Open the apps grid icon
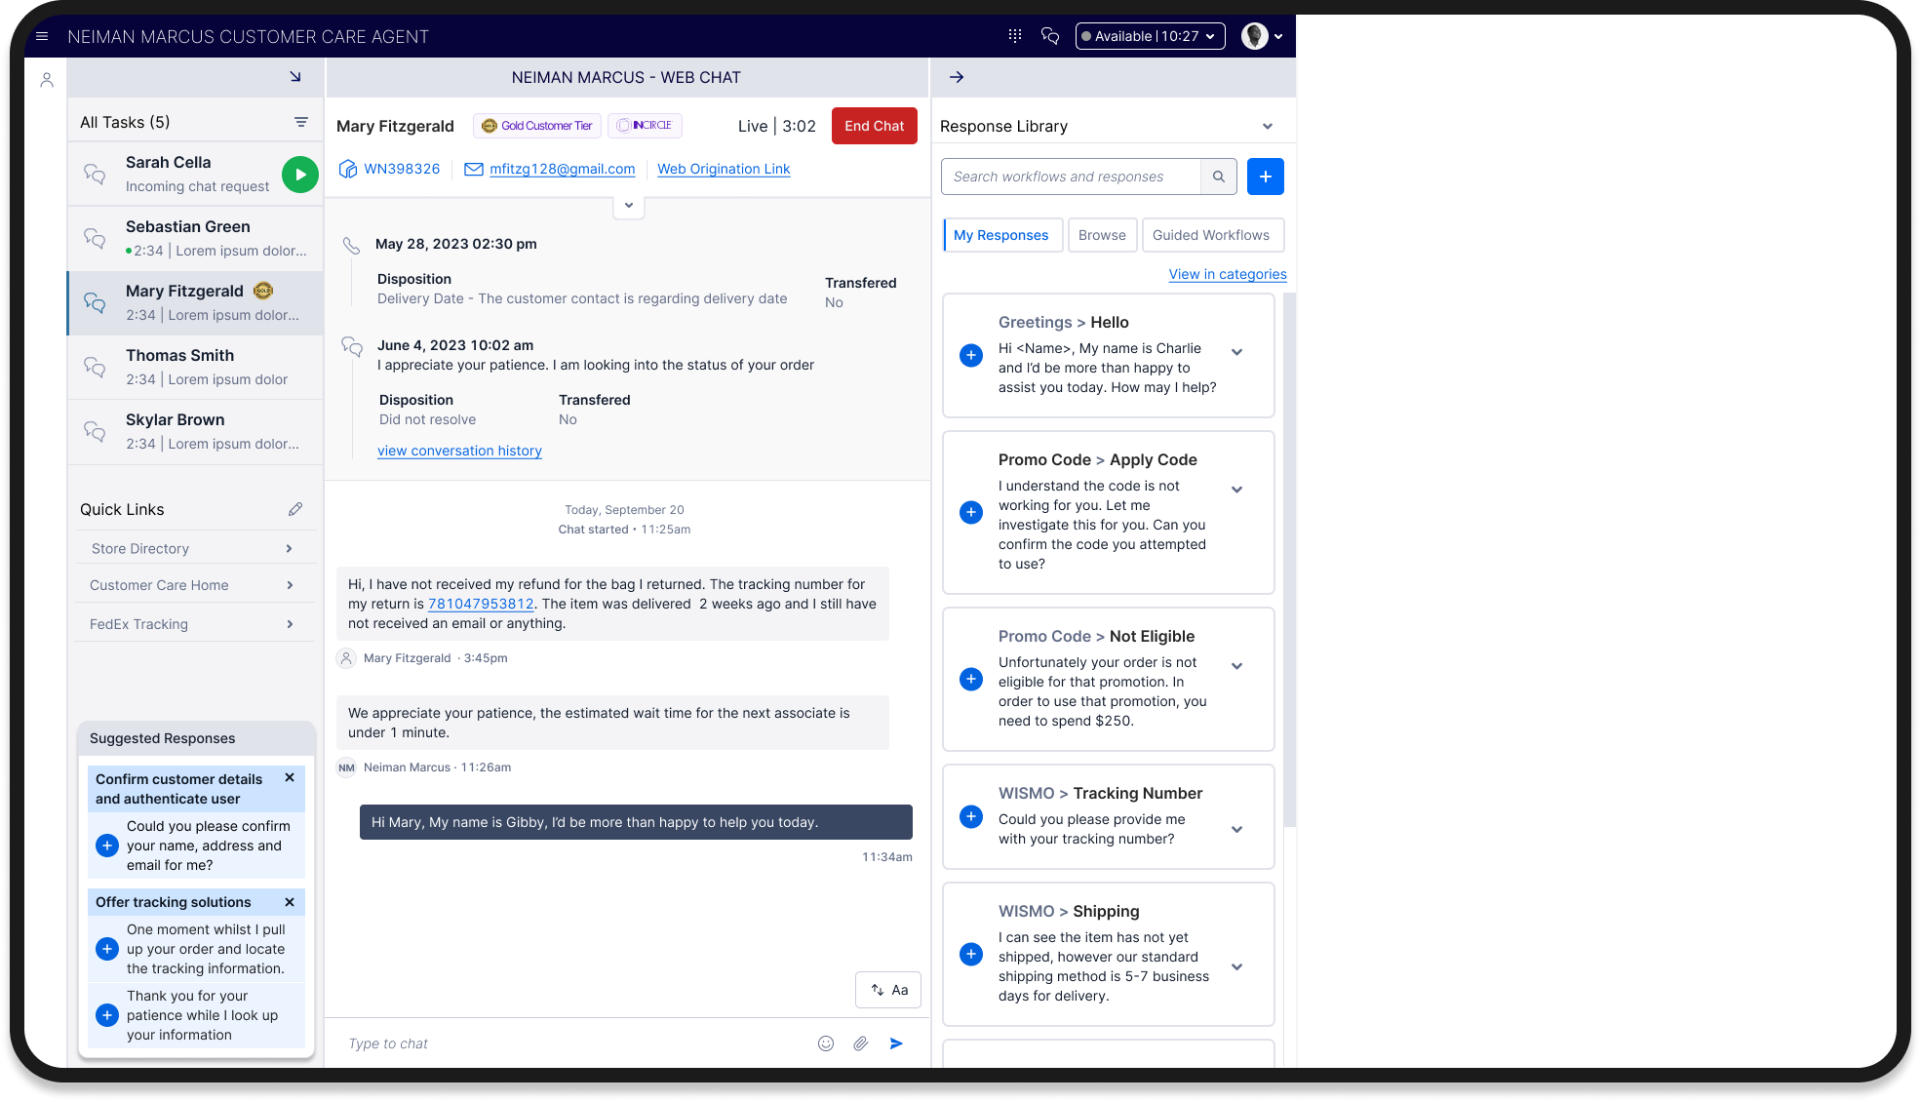 (1014, 36)
